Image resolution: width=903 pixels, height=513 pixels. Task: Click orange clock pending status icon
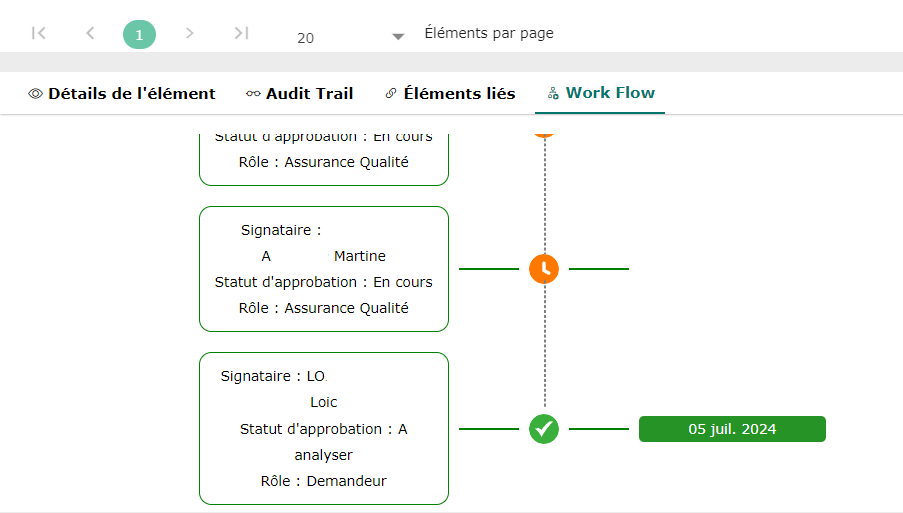click(544, 269)
